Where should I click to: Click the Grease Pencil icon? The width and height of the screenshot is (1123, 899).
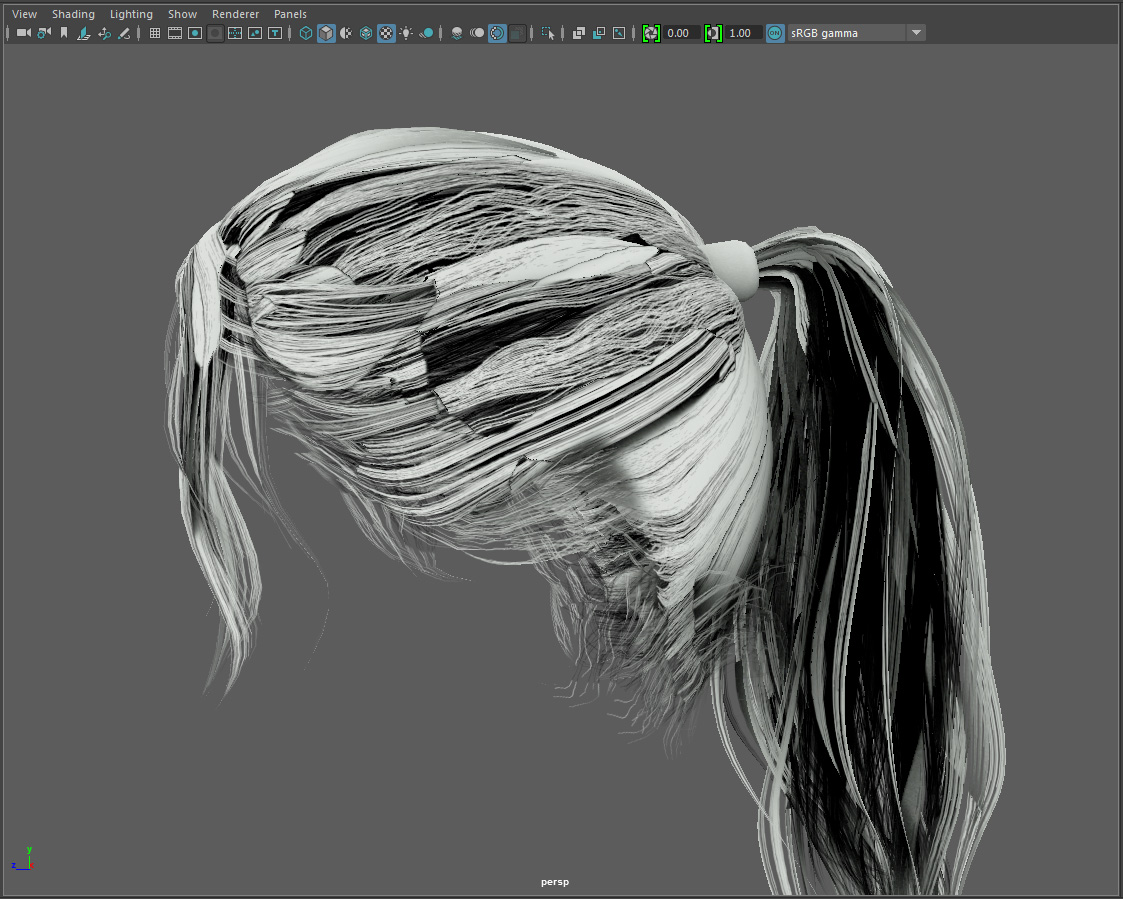coord(124,33)
